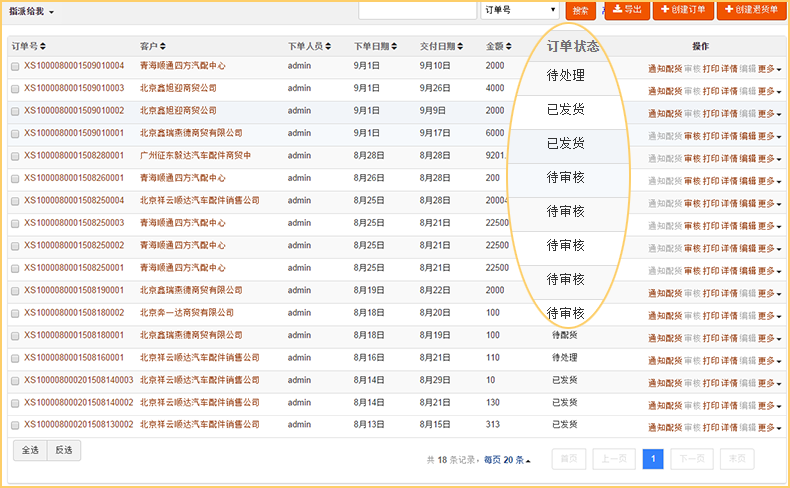Click the 搜索 search button

(x=579, y=10)
